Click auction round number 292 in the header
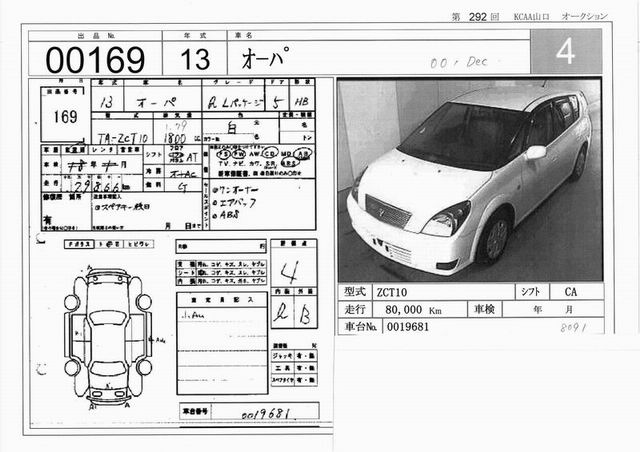 pos(478,17)
